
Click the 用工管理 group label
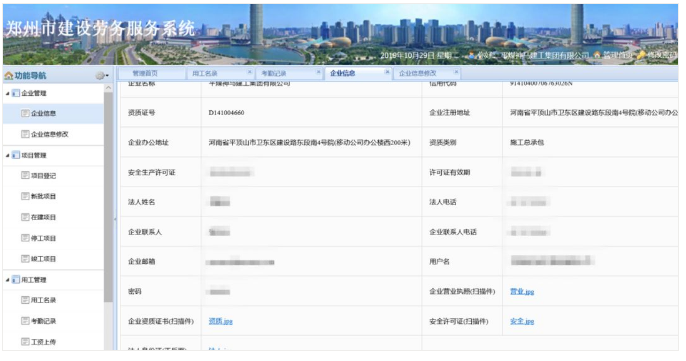click(34, 280)
